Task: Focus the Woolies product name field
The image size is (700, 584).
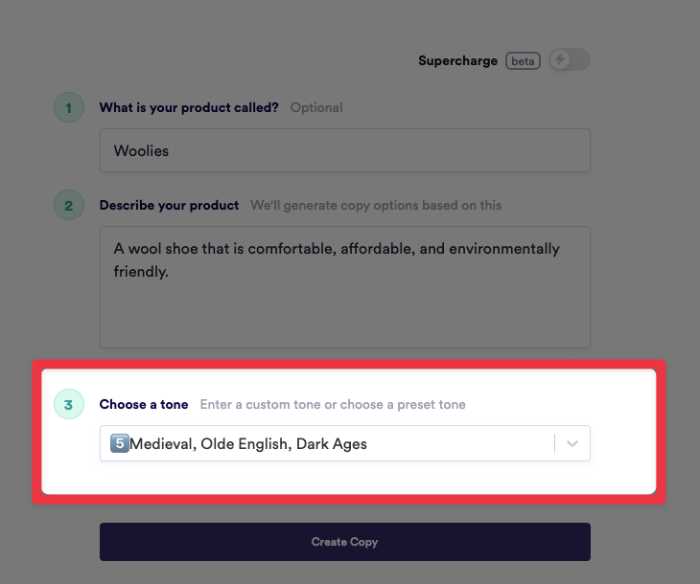Action: (x=345, y=150)
